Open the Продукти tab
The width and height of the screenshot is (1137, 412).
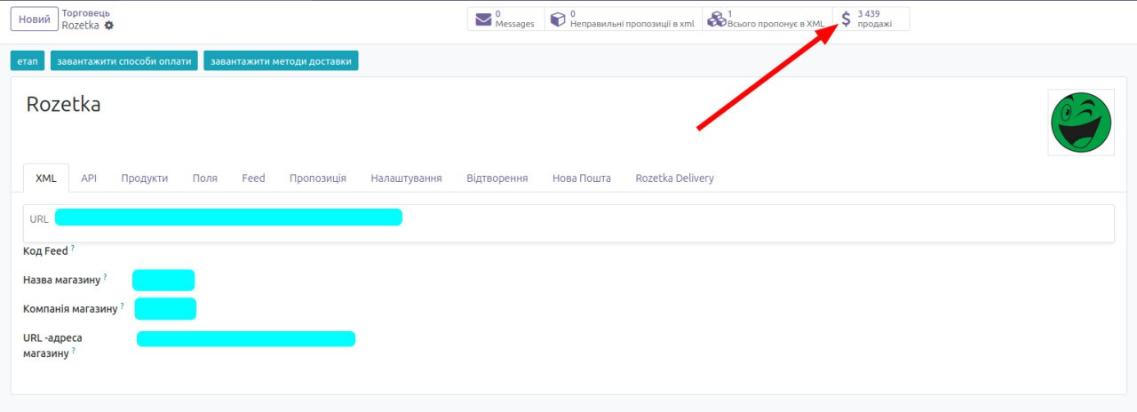click(144, 178)
